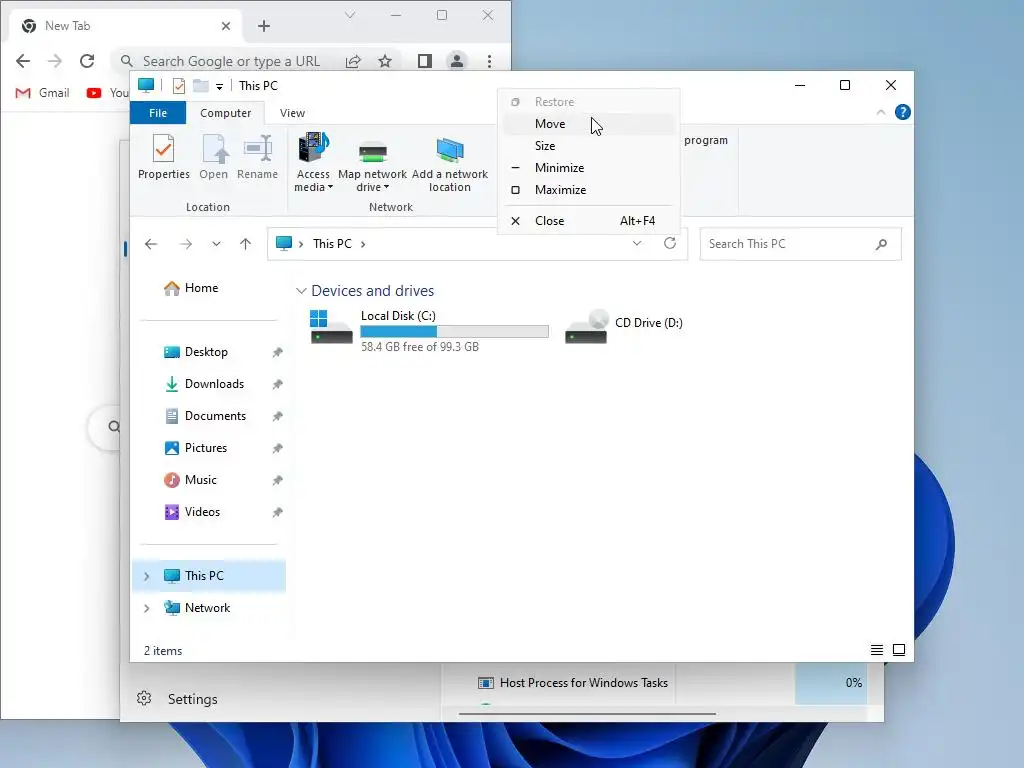Switch to details view in status bar
Image resolution: width=1024 pixels, height=768 pixels.
pos(876,650)
